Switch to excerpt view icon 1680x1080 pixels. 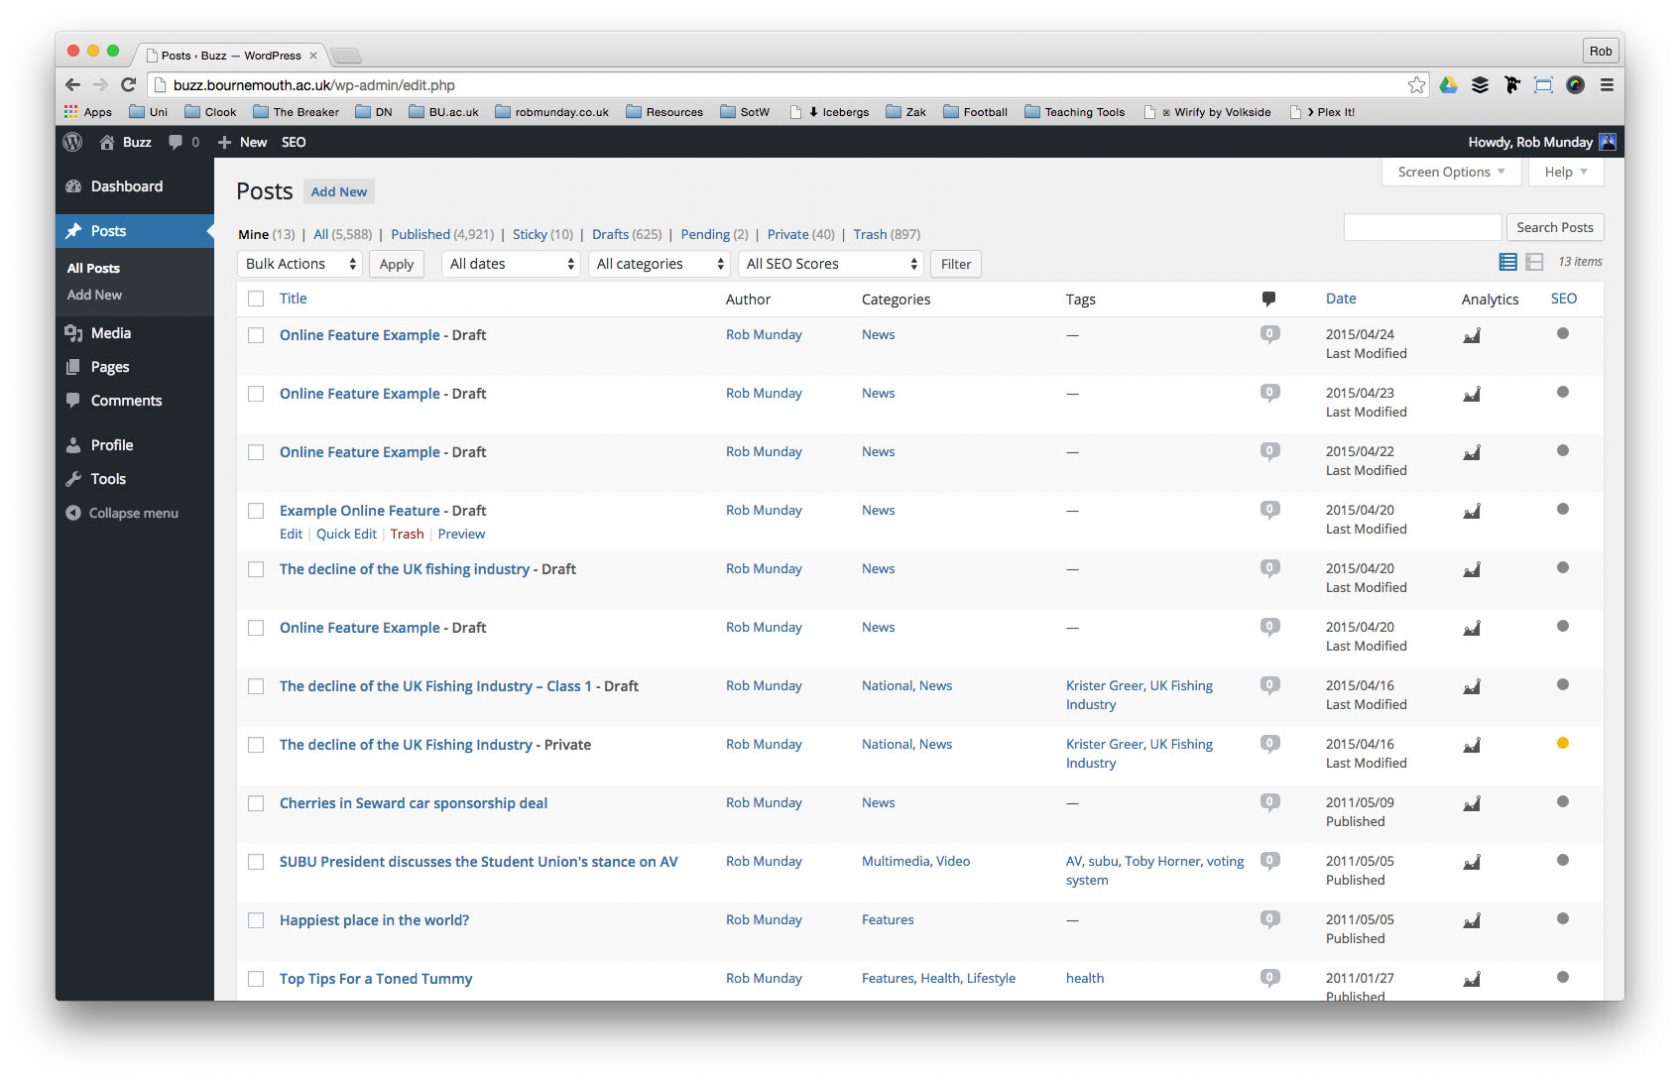click(1534, 262)
